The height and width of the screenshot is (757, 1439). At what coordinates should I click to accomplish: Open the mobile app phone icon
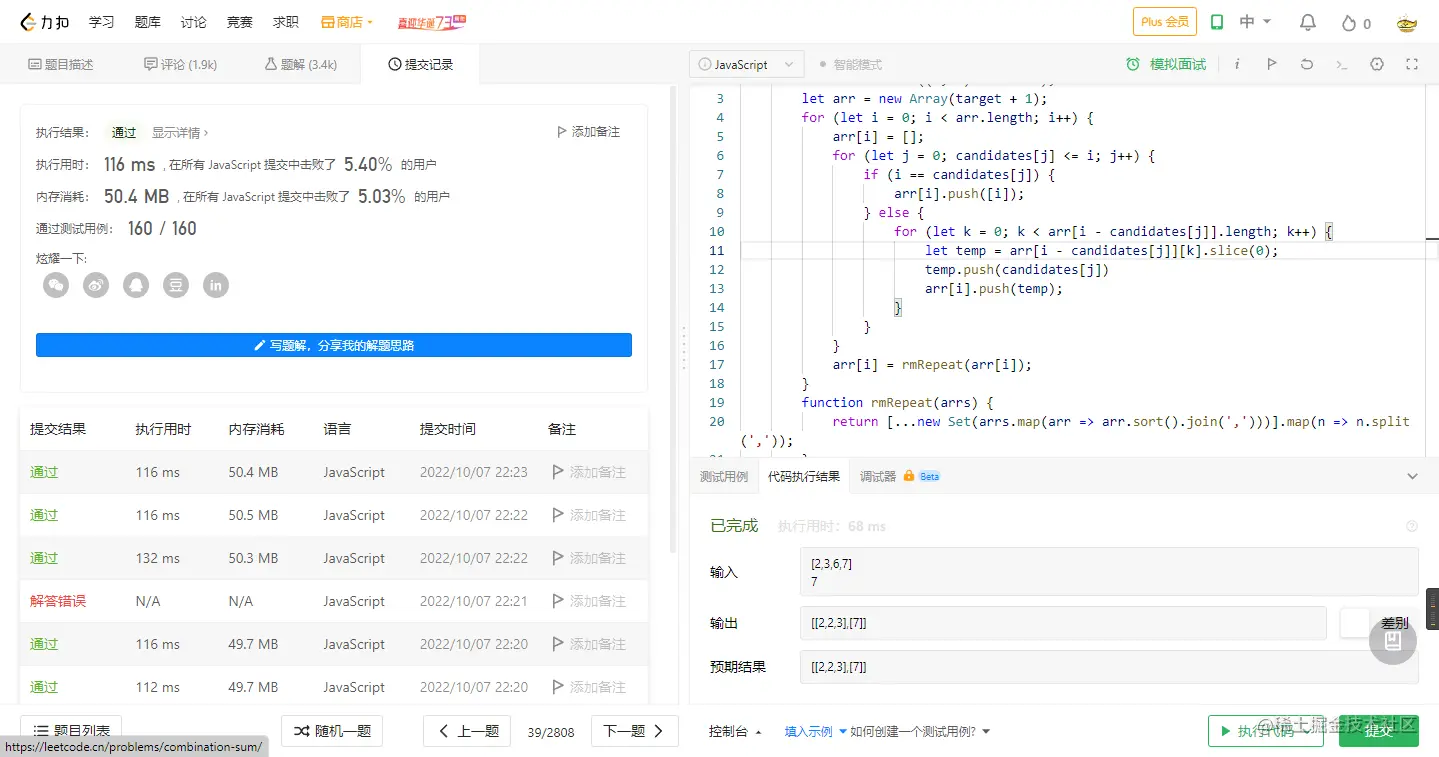(x=1217, y=22)
